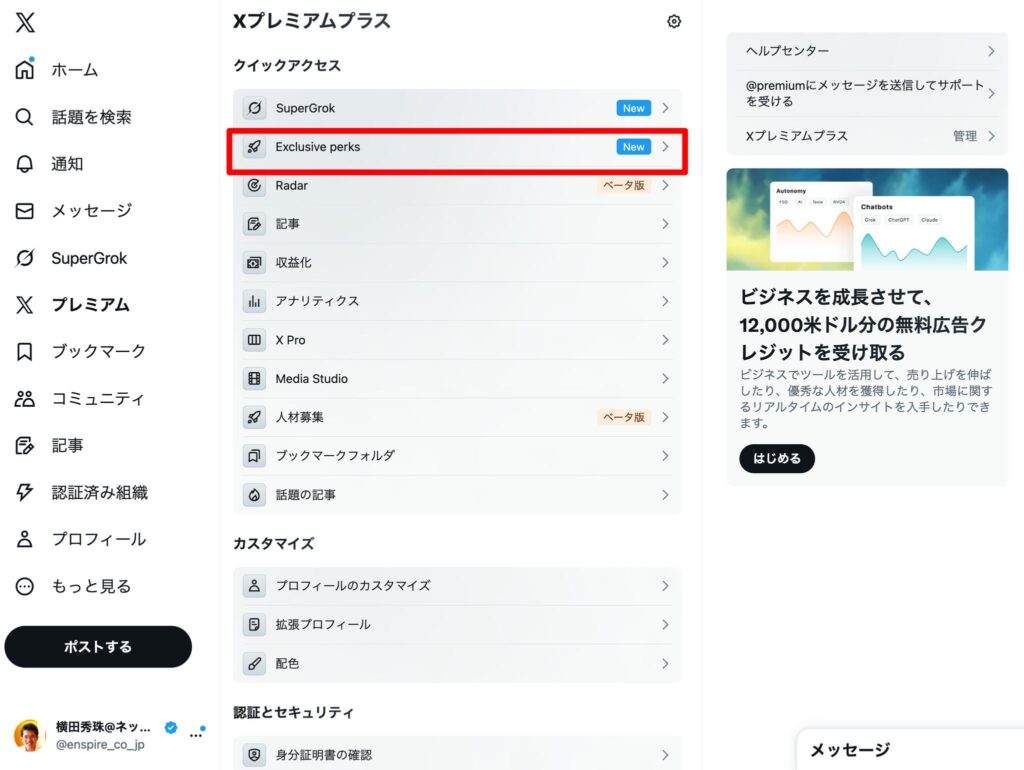Click the 話題の記事 flame icon
This screenshot has width=1024, height=770.
click(x=254, y=494)
